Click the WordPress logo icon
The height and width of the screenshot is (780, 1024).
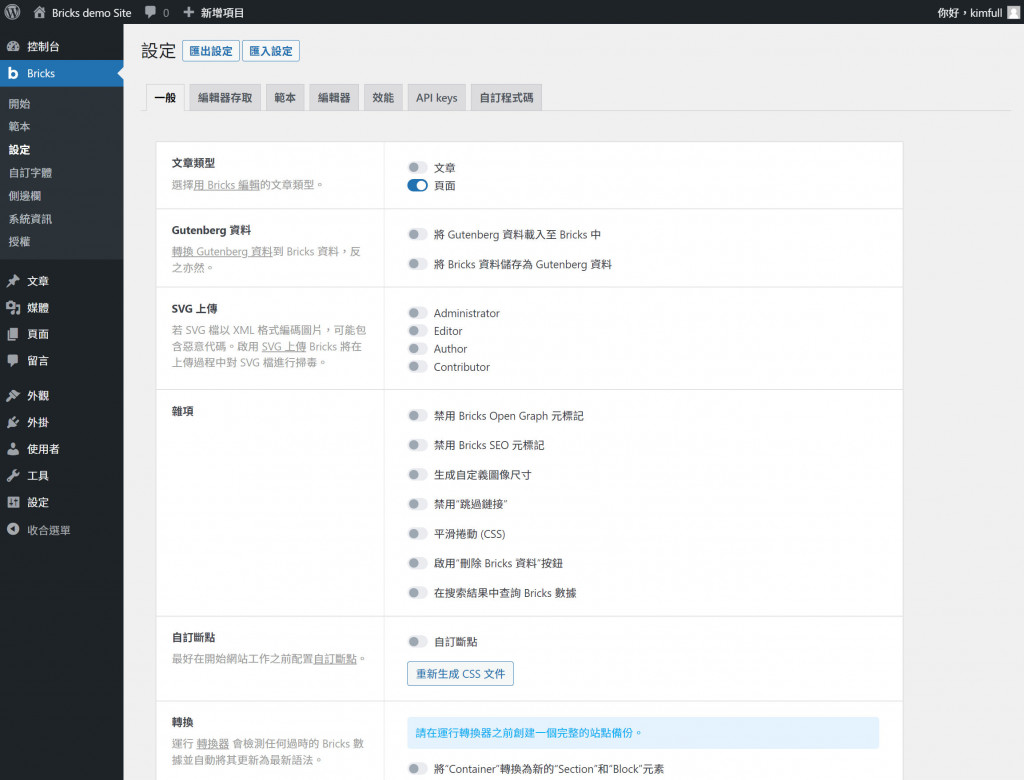point(12,12)
